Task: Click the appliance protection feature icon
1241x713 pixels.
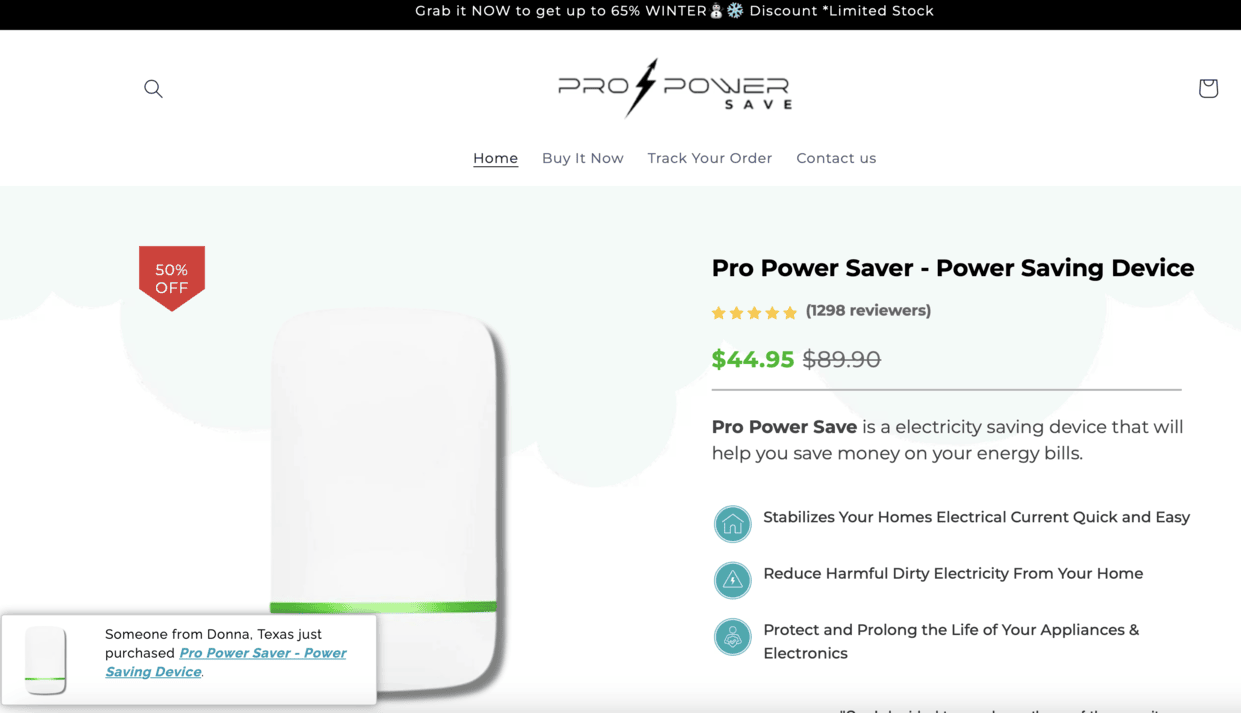Action: point(732,637)
